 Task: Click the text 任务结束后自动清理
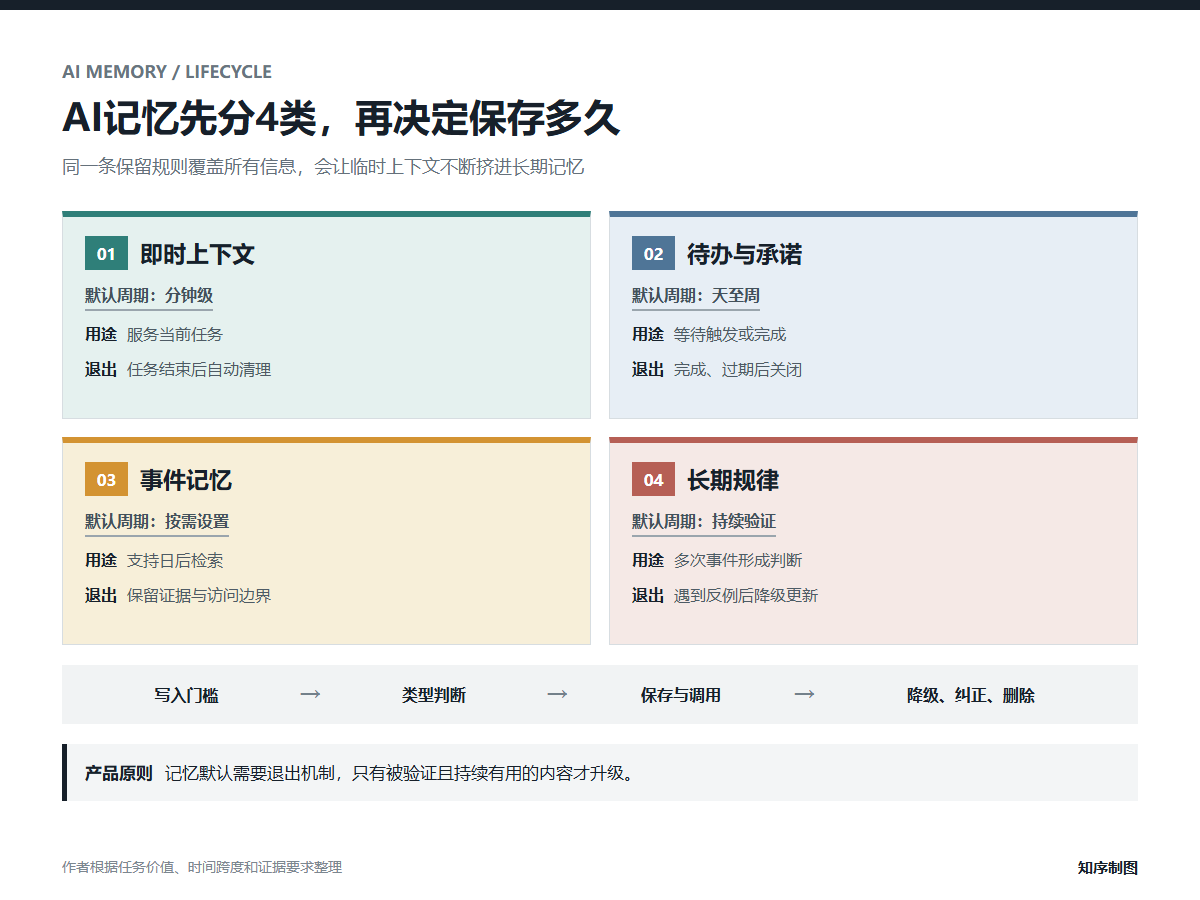199,370
